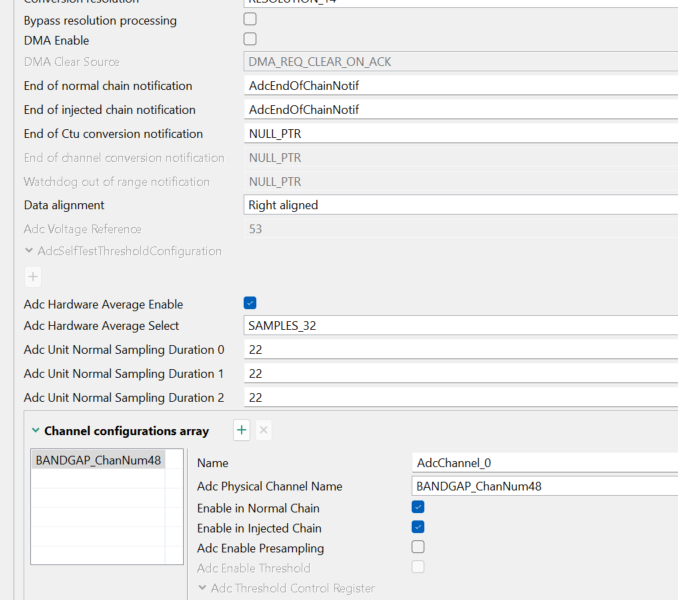
Task: Click the End of normal chain notification field
Action: [460, 86]
